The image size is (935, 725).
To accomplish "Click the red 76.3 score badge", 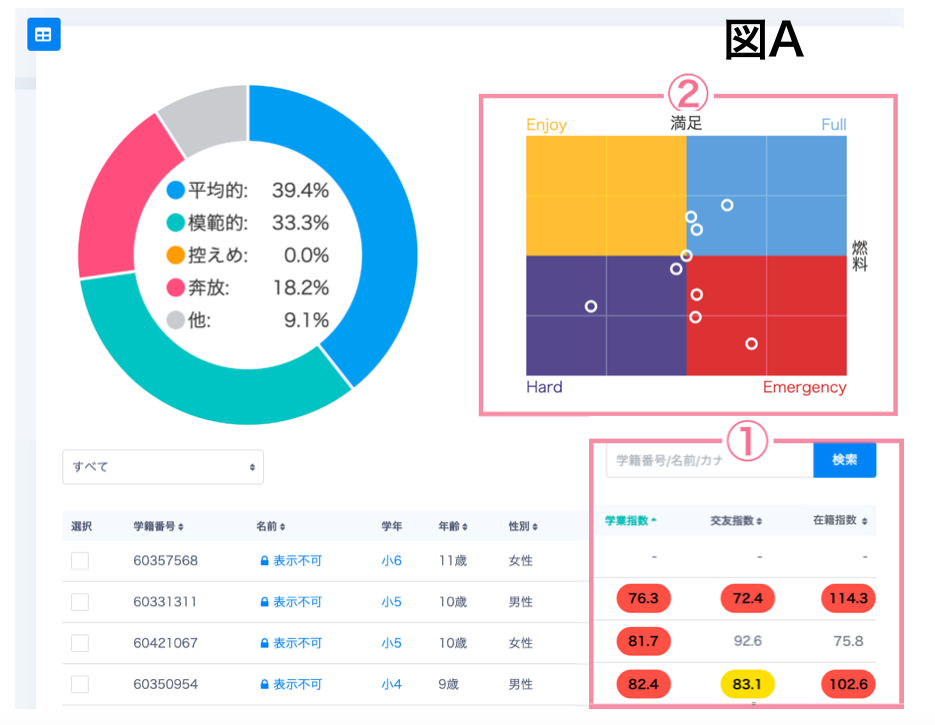I will [x=643, y=598].
